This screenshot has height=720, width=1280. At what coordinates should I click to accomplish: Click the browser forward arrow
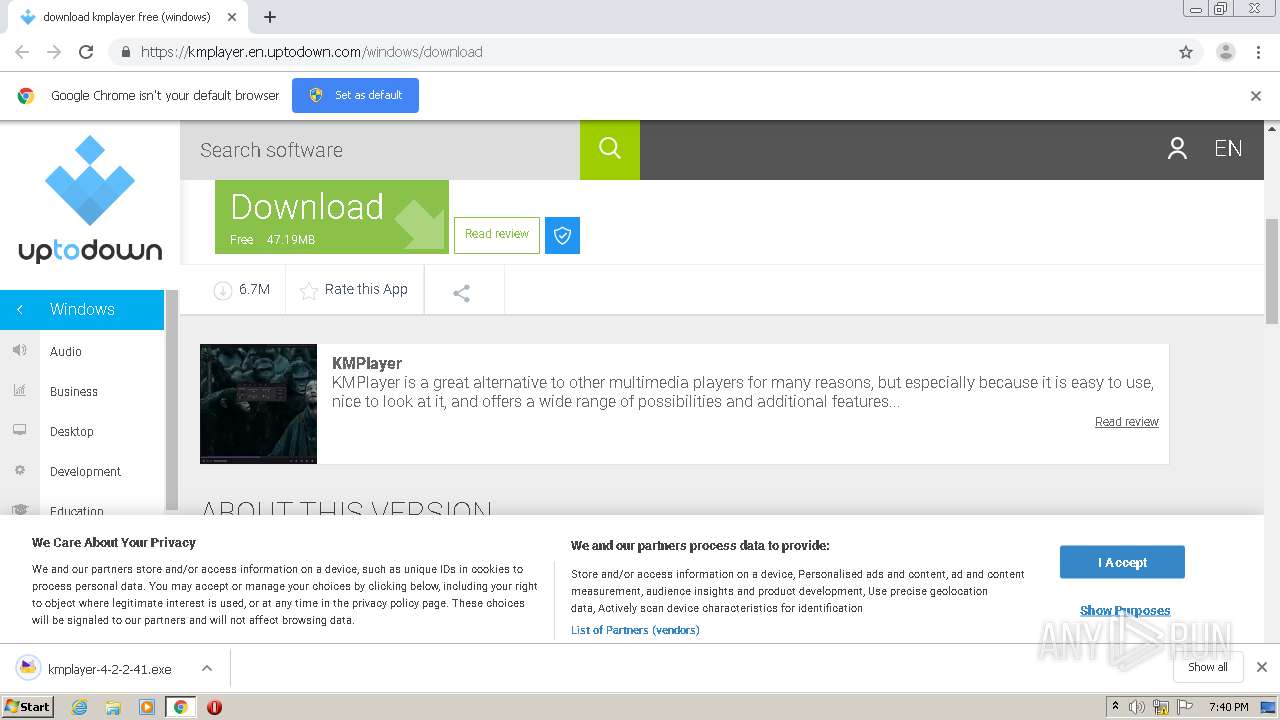[x=54, y=52]
